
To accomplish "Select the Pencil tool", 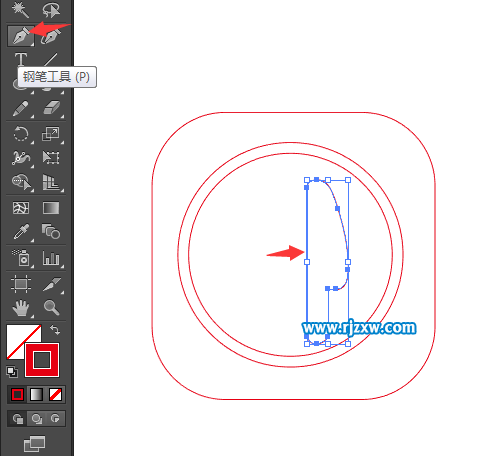I will tap(21, 109).
